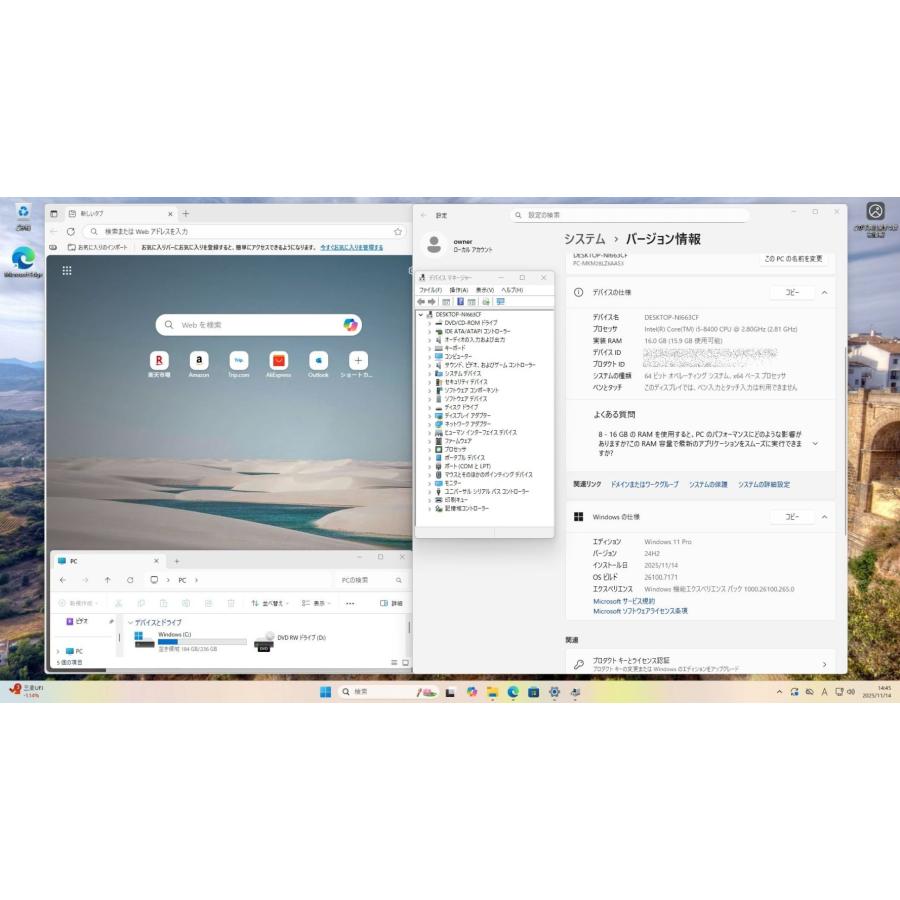Screen dimensions: 900x900
Task: Click Scan for hardware changes monitor icon
Action: tap(500, 301)
